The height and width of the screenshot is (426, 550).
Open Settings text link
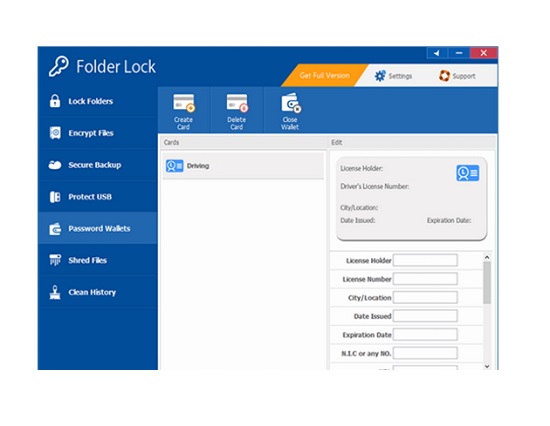(x=400, y=76)
